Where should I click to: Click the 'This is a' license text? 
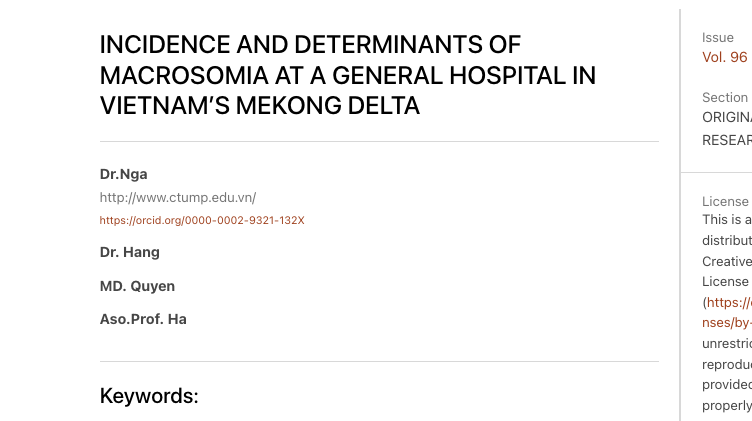tap(727, 220)
